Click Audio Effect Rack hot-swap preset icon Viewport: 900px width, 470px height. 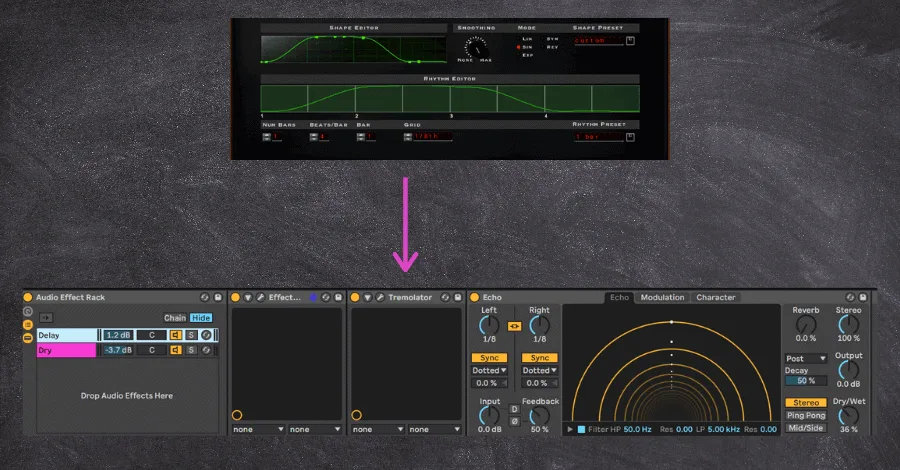click(x=204, y=297)
